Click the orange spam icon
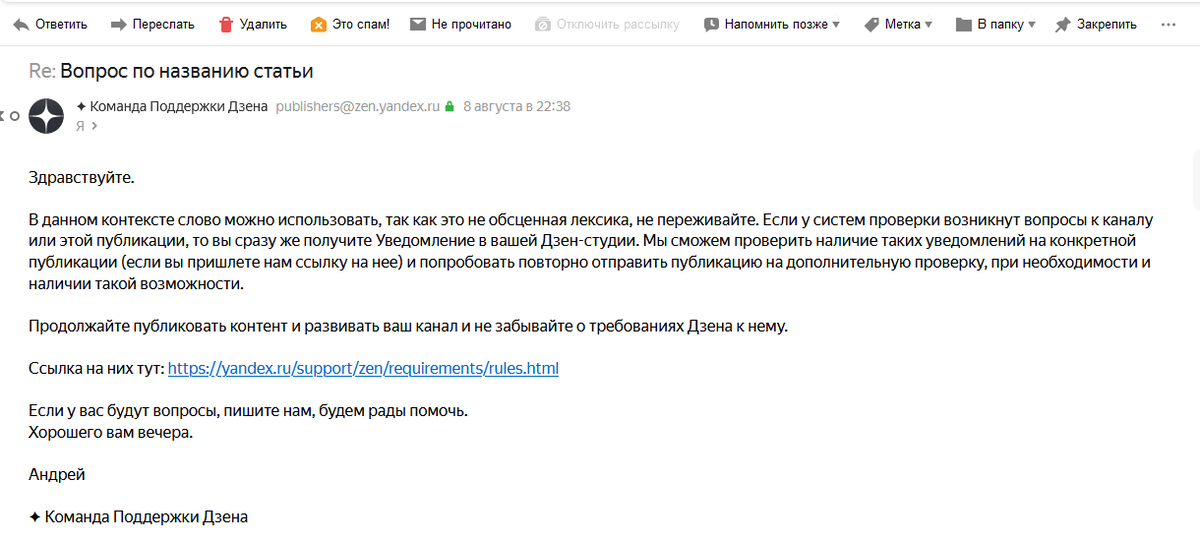1200x542 pixels. tap(318, 24)
